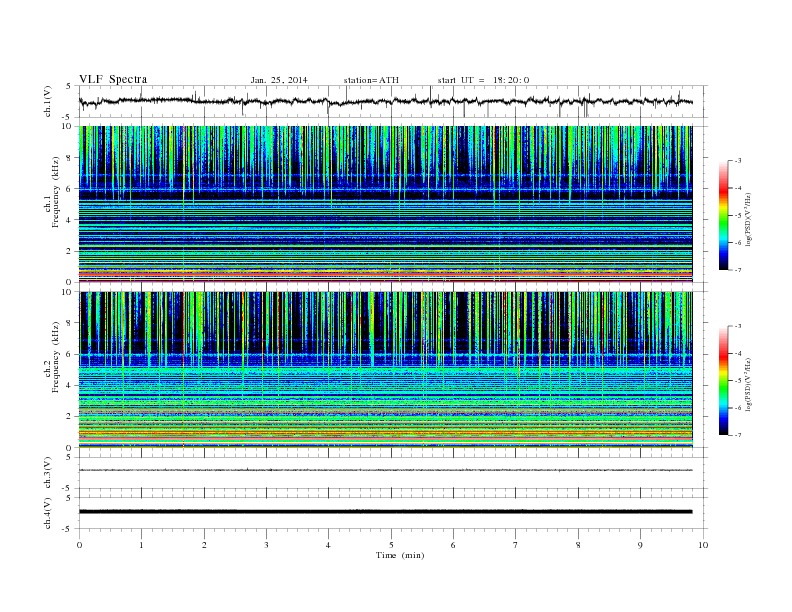Select the date text "Jan. 25, 2014"
Viewport: 792px width, 612px height.
tap(279, 80)
